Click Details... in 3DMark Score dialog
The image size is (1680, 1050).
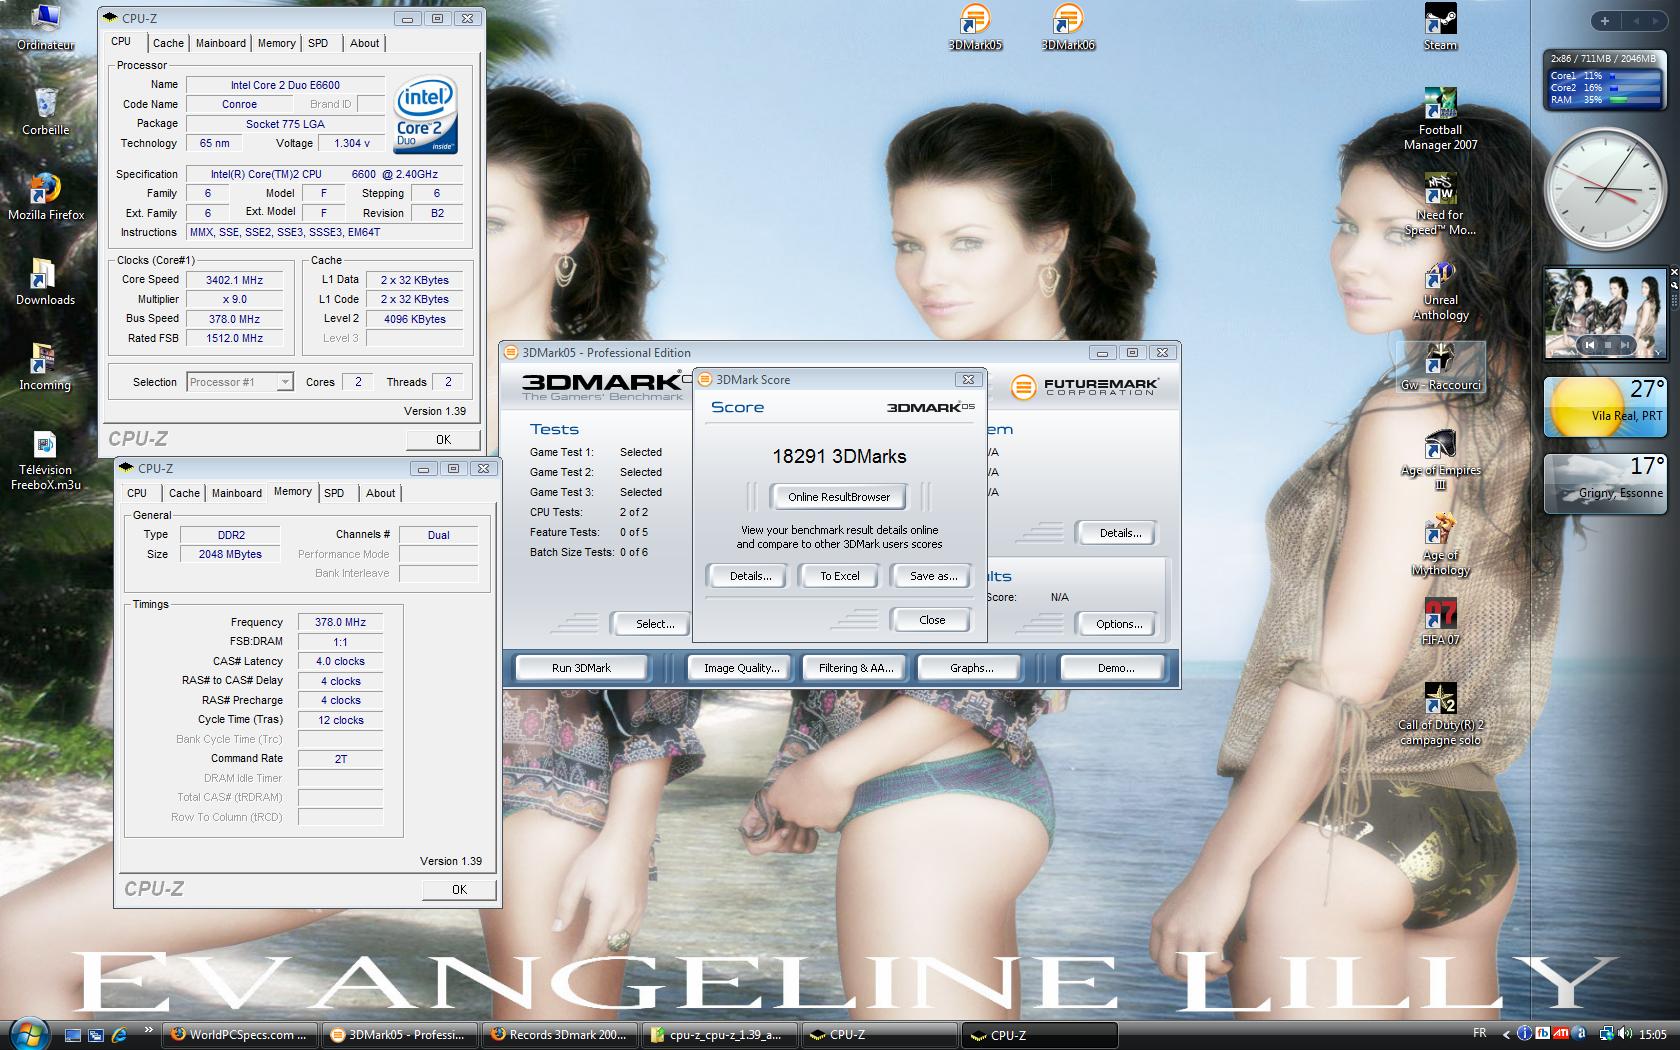pos(750,576)
